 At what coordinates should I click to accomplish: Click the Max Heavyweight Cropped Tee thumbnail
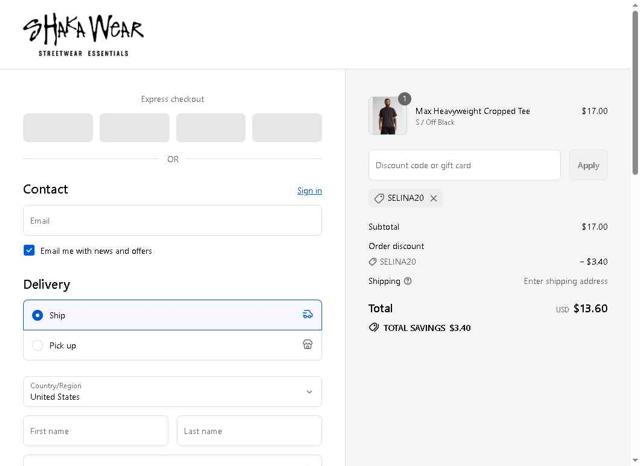pyautogui.click(x=388, y=115)
